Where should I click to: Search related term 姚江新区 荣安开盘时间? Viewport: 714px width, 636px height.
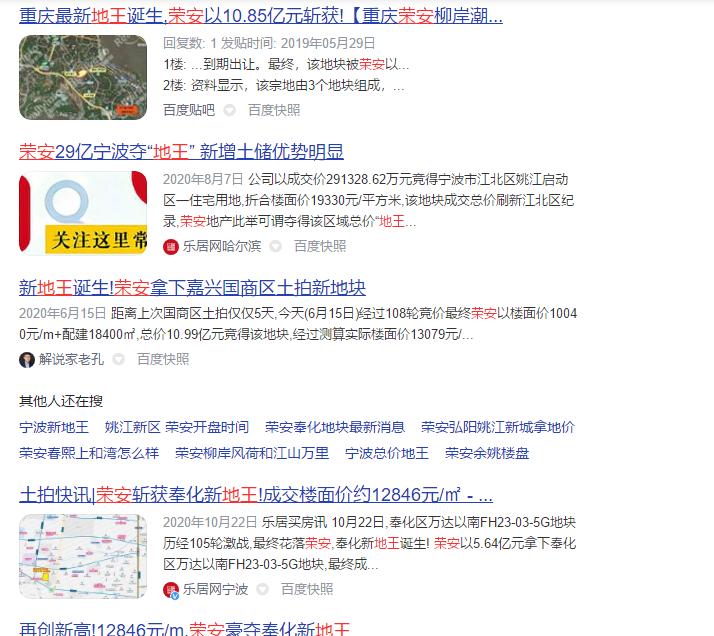[177, 427]
